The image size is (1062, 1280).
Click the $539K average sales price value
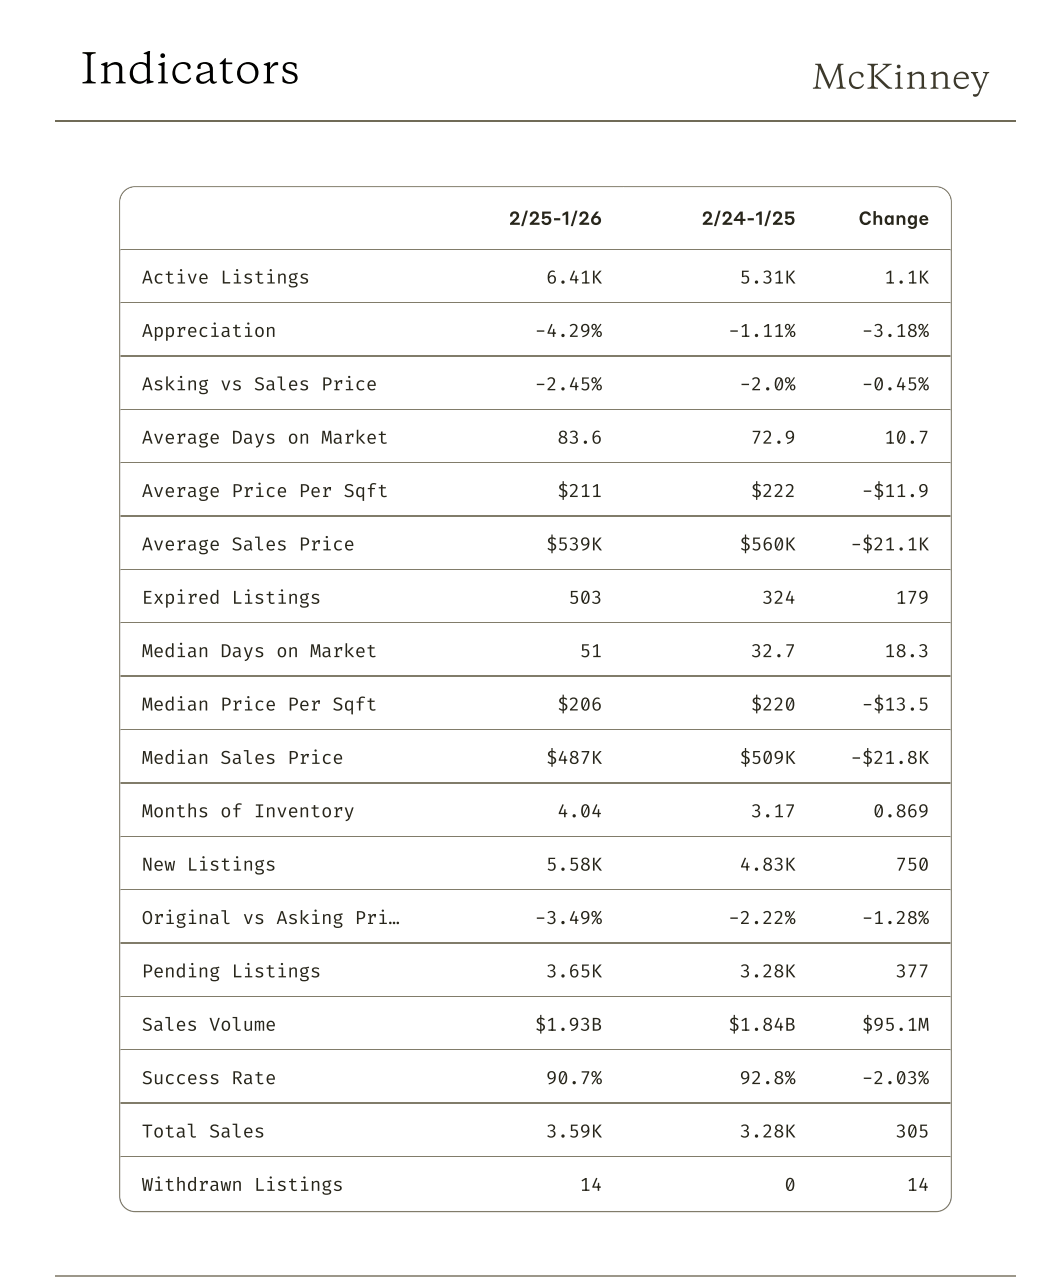pos(574,544)
